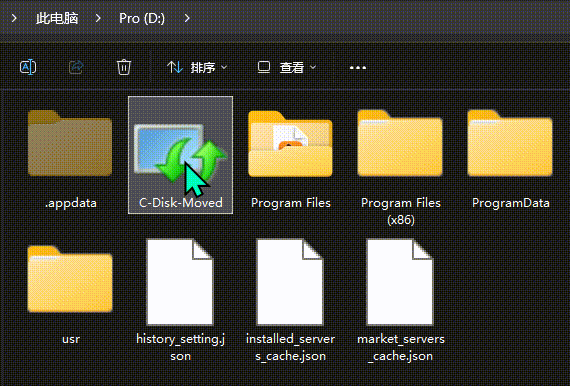Select the .appdata folder icon
The image size is (570, 386).
[70, 143]
